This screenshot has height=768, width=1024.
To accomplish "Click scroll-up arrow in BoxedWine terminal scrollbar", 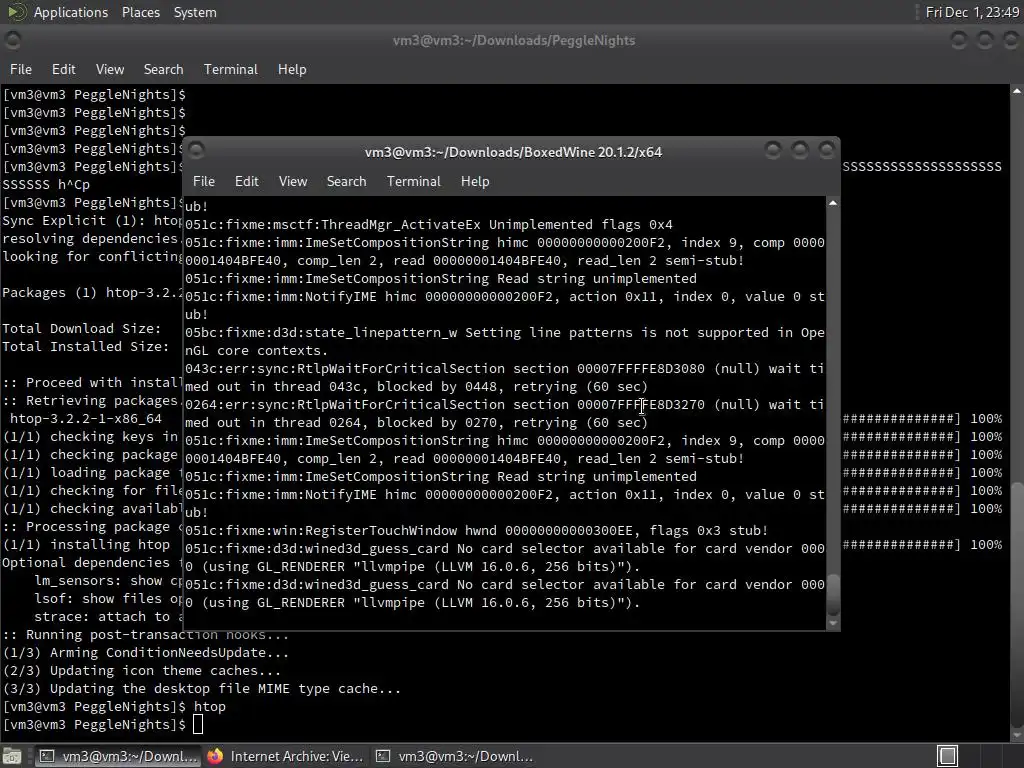I will tap(833, 203).
